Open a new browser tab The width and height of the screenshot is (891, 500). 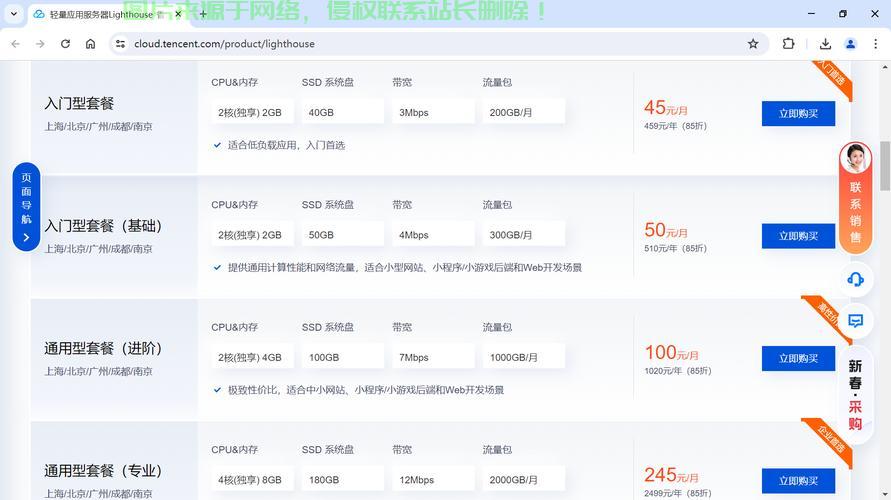coord(203,14)
